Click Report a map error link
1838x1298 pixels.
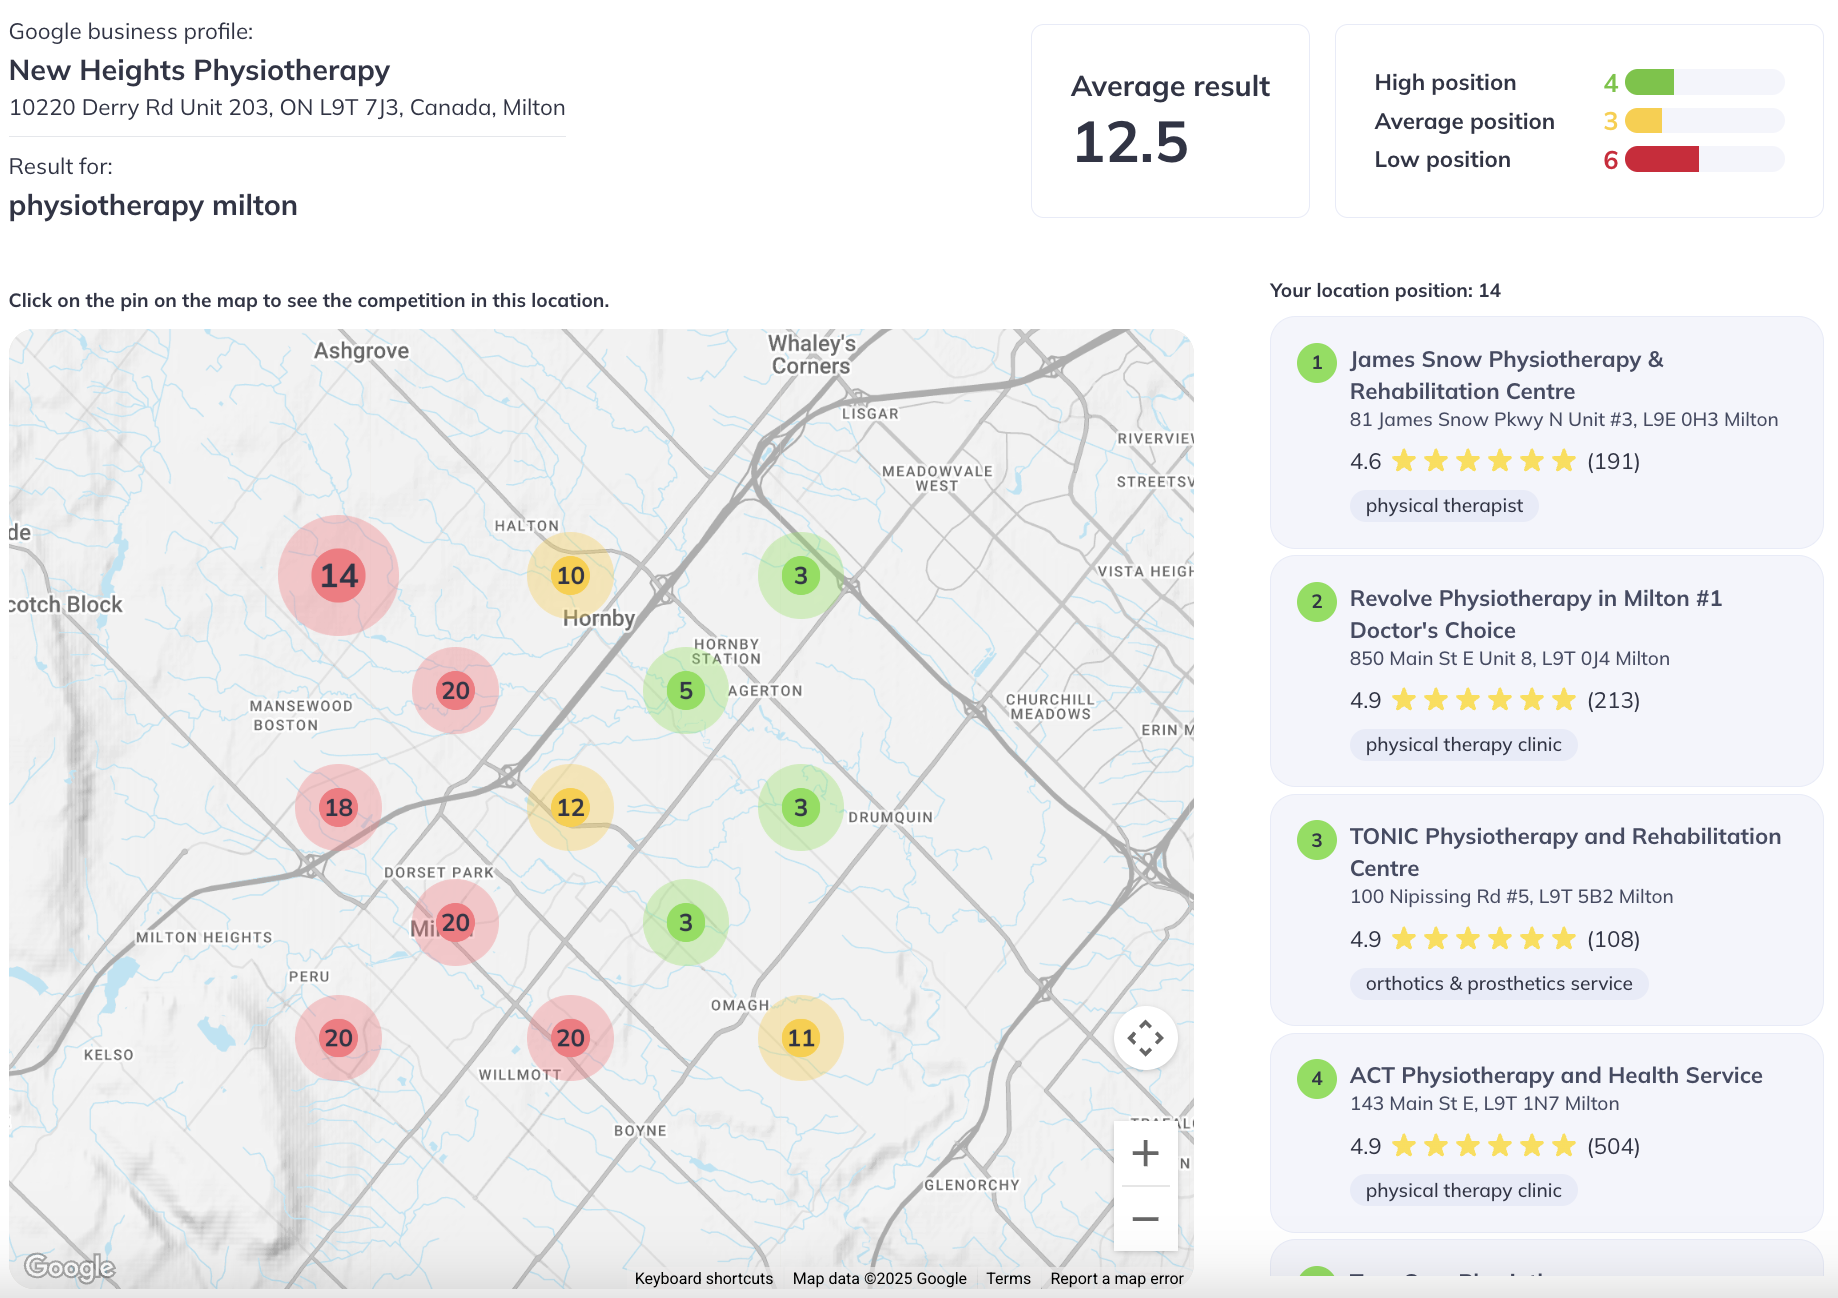coord(1117,1278)
